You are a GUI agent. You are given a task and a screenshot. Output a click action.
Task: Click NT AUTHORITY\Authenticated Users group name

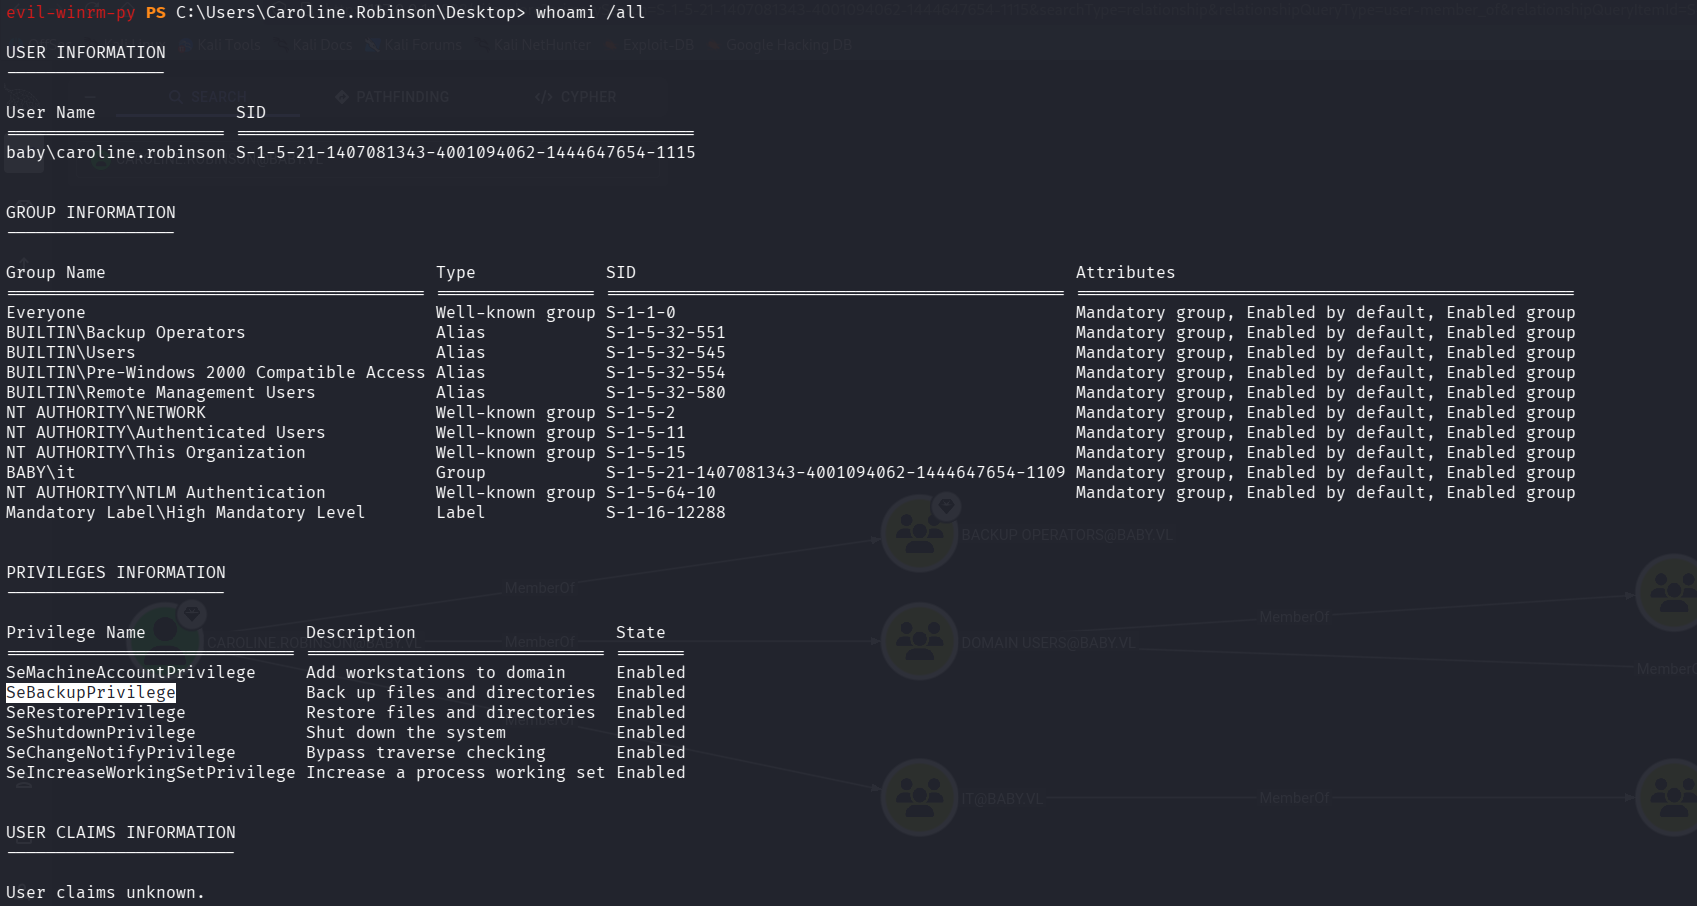coord(166,432)
